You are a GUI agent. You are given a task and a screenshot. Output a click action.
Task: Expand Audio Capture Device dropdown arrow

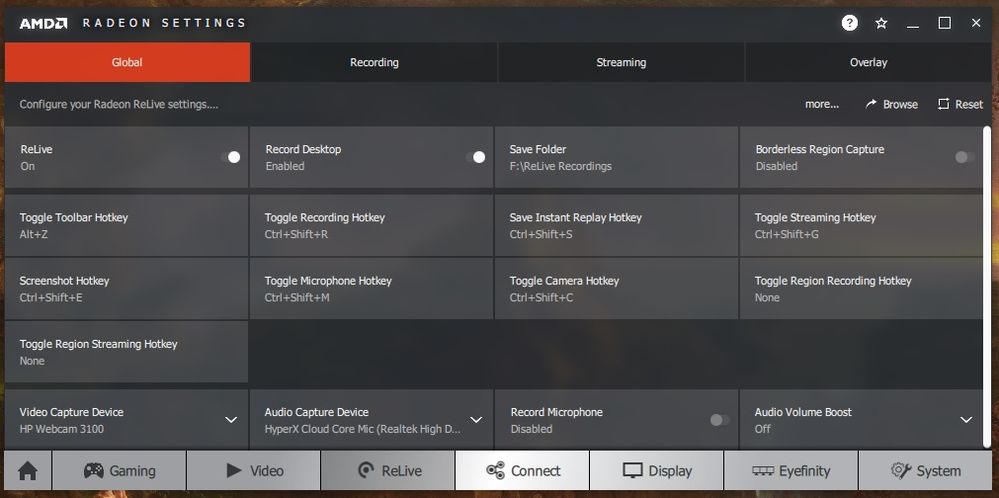point(476,420)
